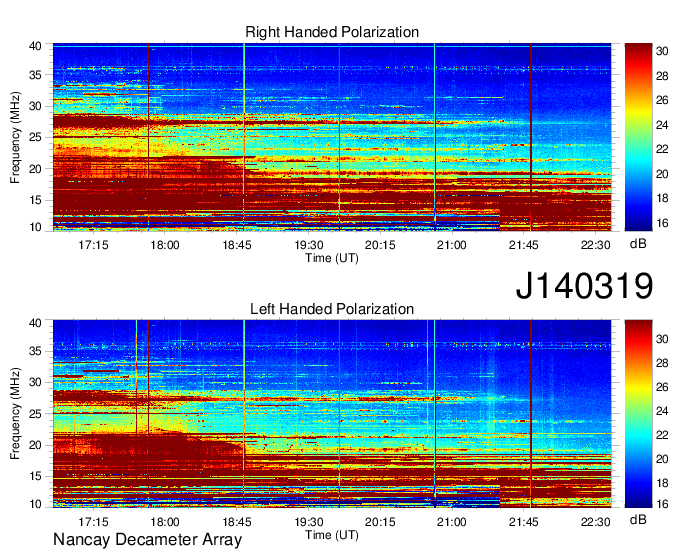
Task: Click the 18:00 time tick on the Right Handed plot
Action: click(165, 245)
